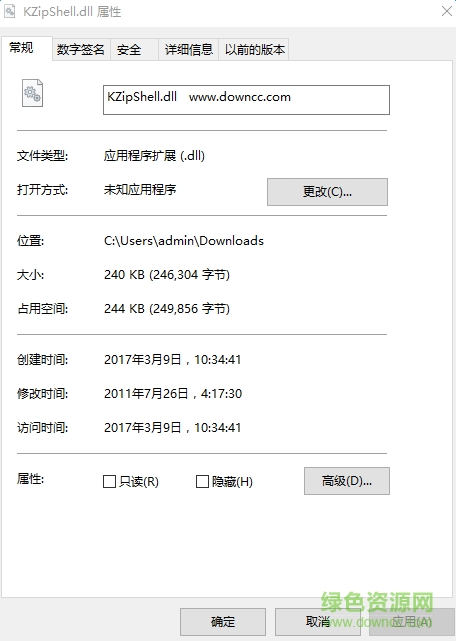Click the size value 240 KB (246,304 字节)
This screenshot has width=456, height=641.
pyautogui.click(x=167, y=275)
